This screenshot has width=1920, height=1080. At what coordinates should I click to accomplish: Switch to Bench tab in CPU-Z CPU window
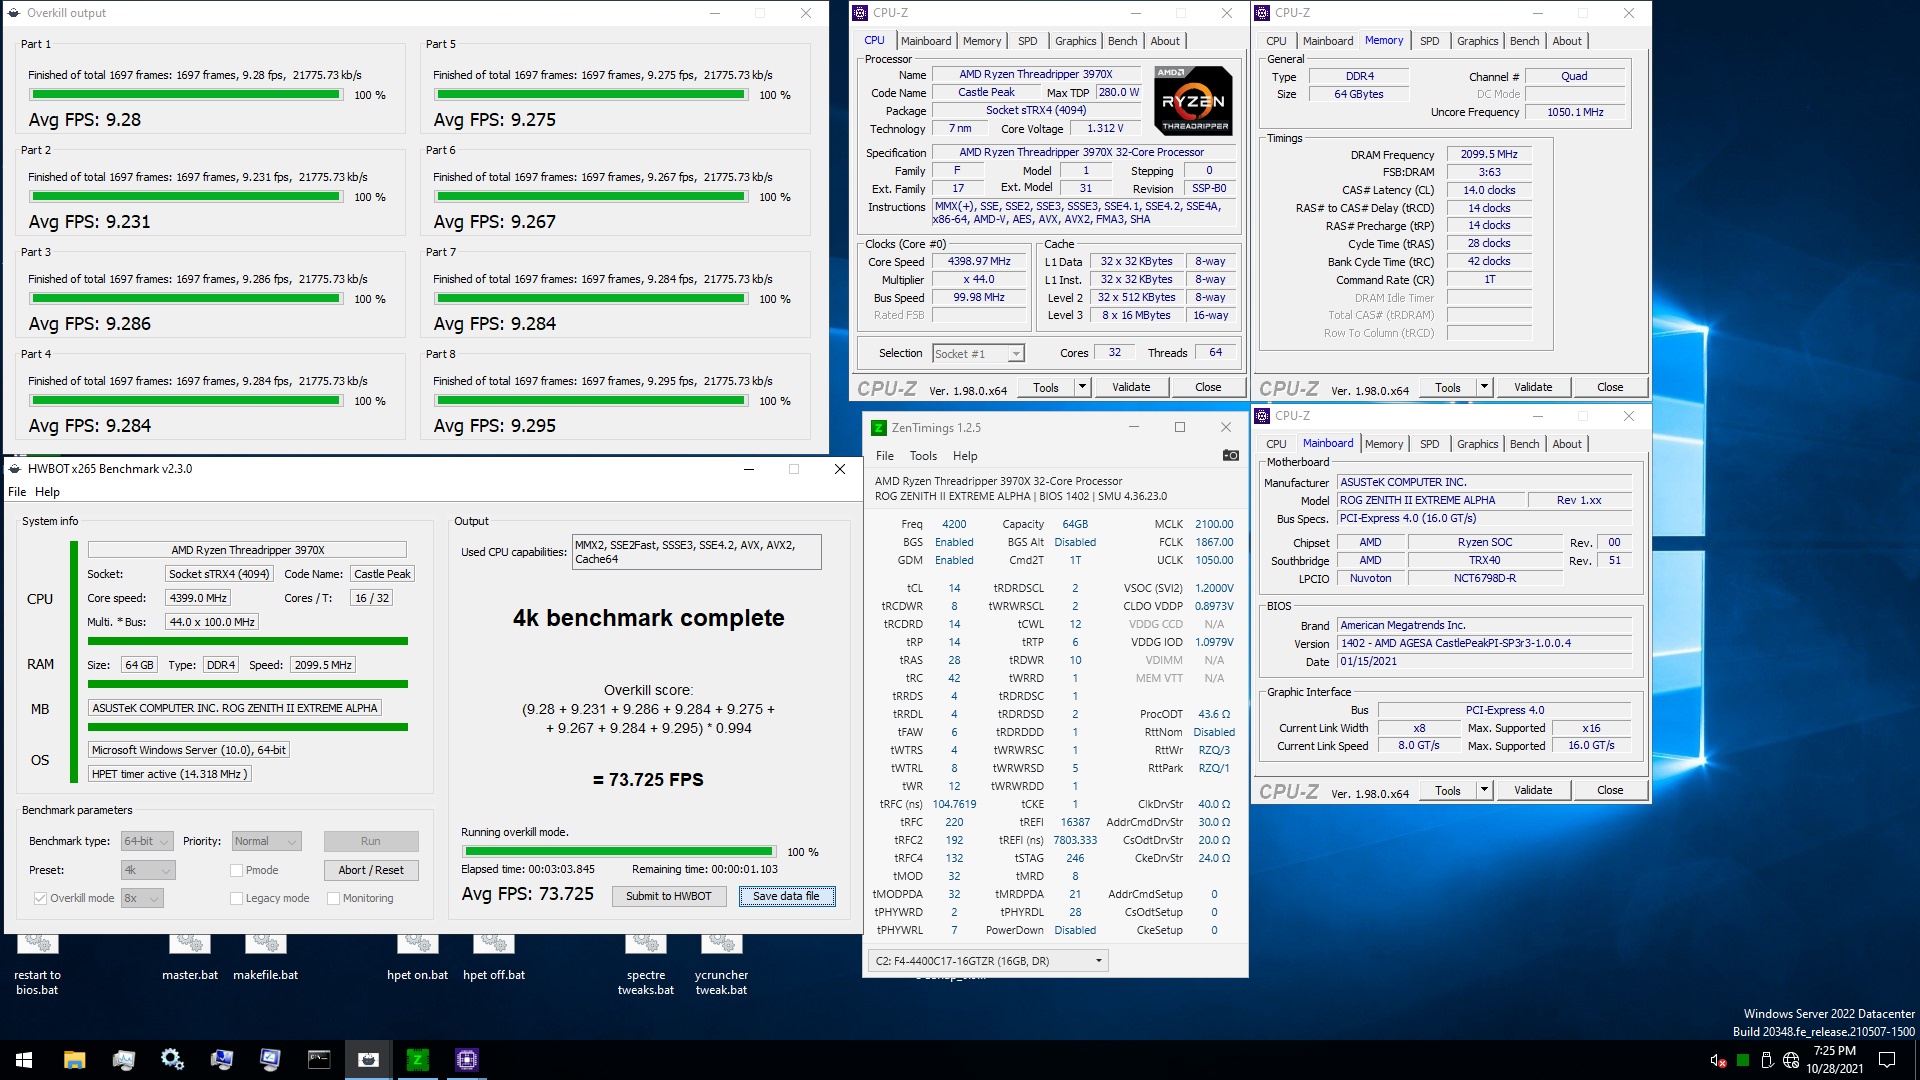1123,41
